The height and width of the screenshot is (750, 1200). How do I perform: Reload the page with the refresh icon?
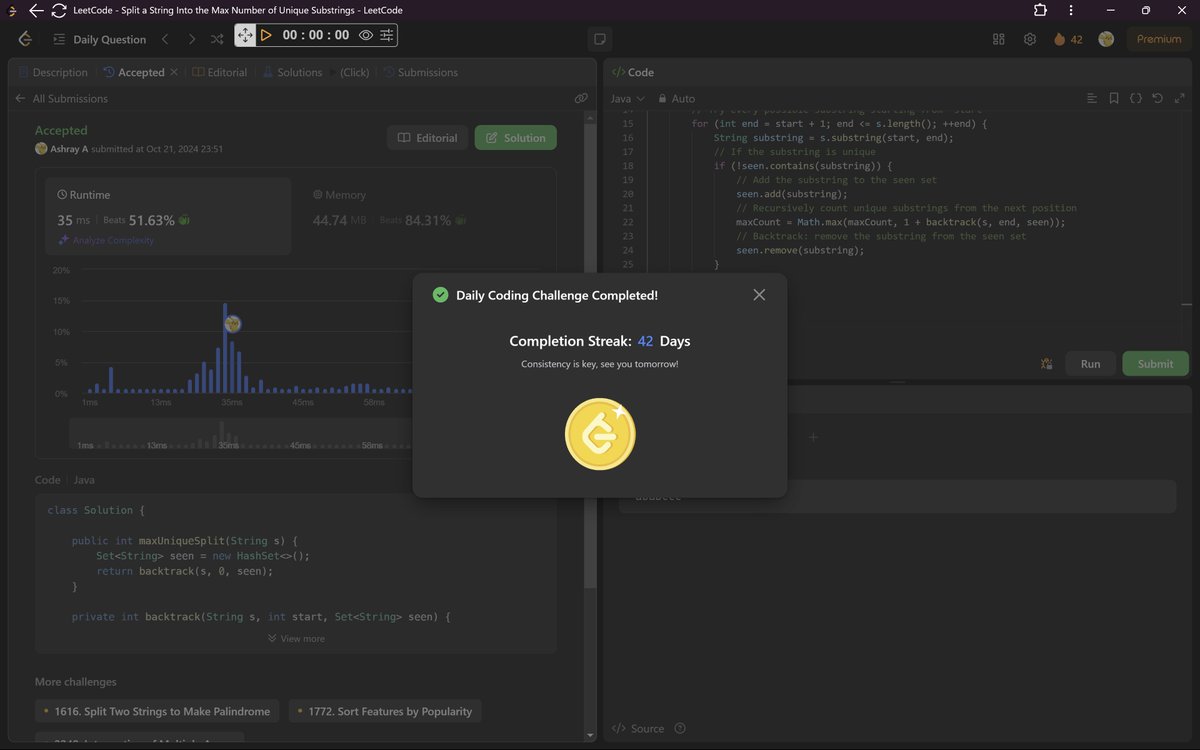[59, 10]
